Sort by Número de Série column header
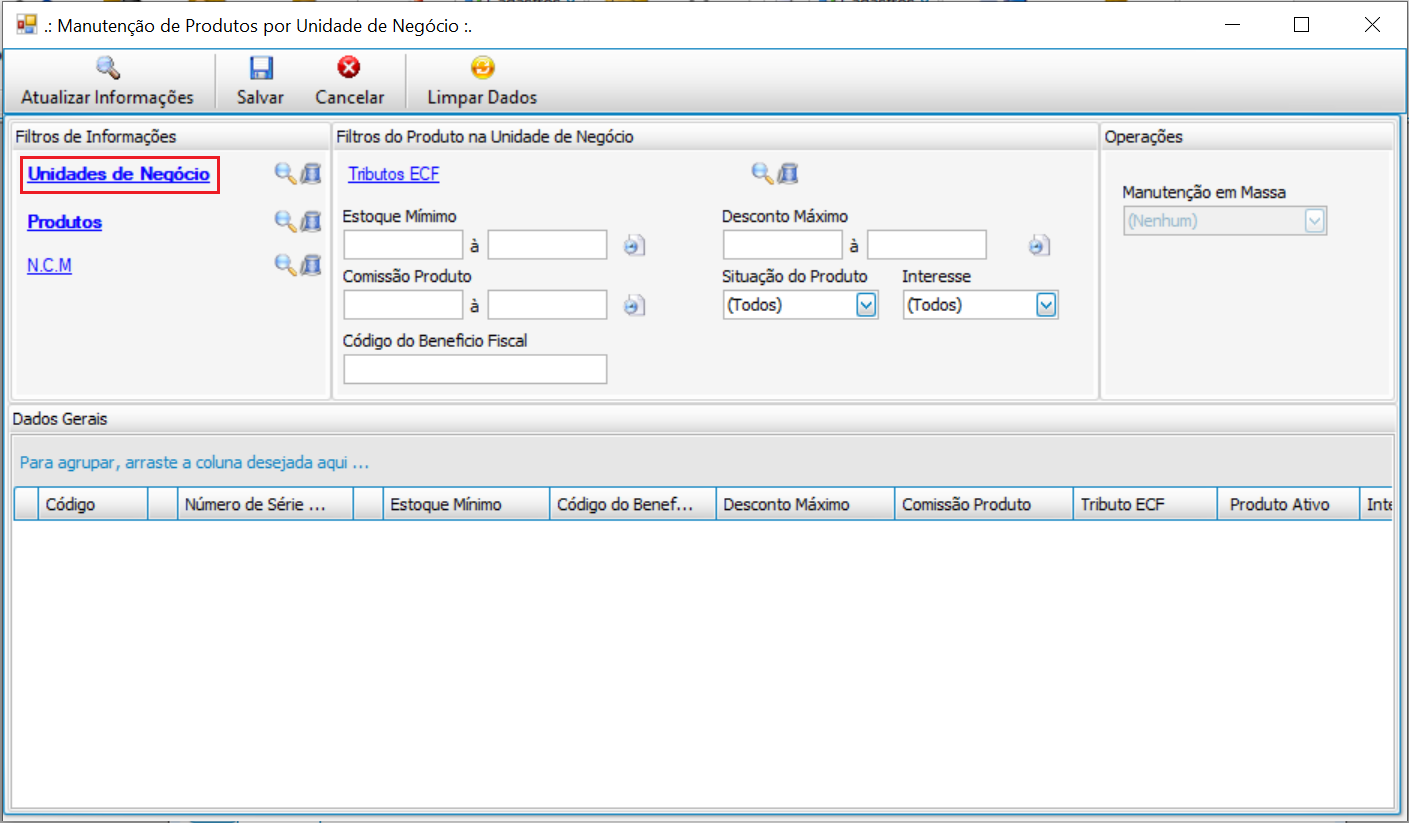Screen dimensions: 1409x823 [x=266, y=504]
